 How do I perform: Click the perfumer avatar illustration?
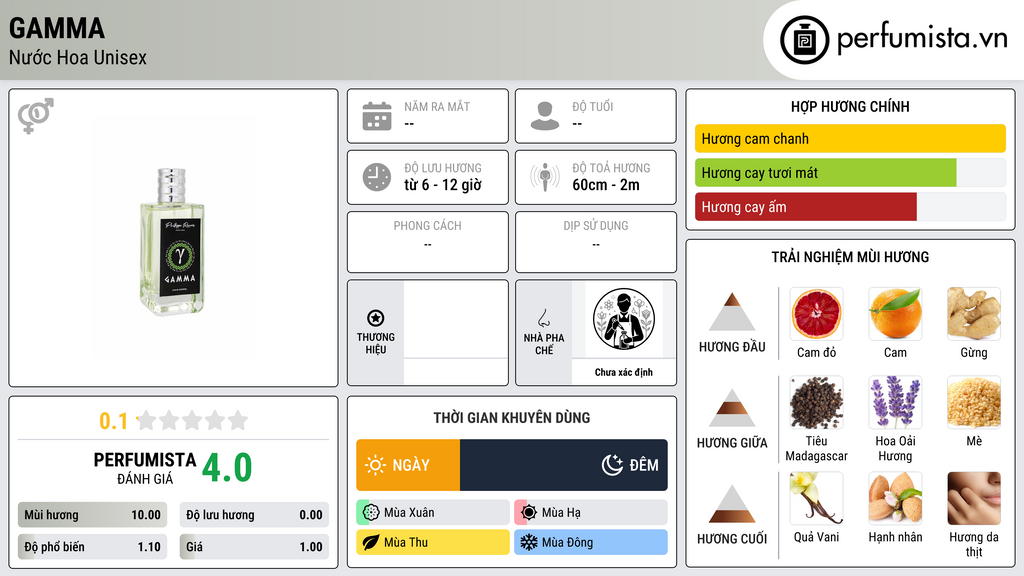click(624, 319)
